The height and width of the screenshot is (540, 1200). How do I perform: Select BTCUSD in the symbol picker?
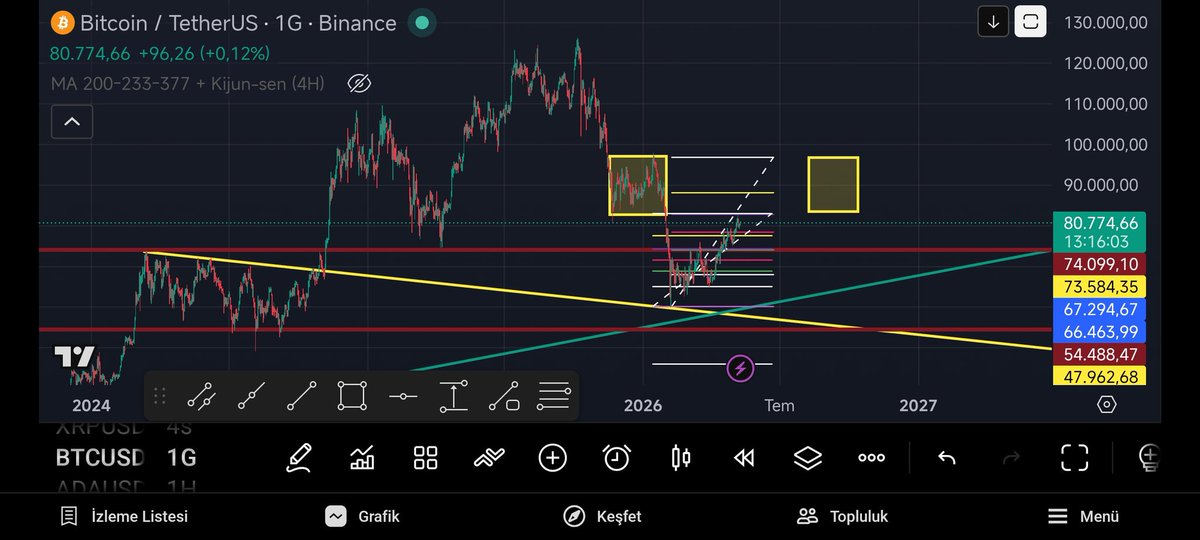coord(100,458)
